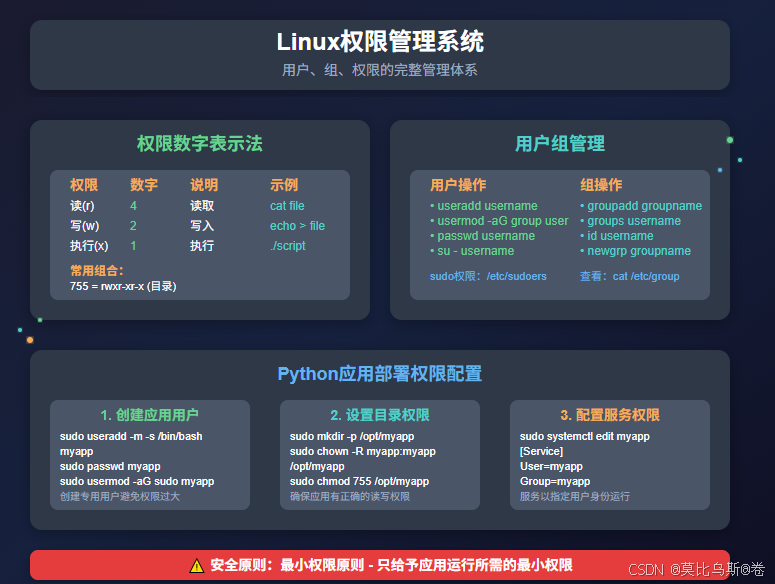
Task: Click the "安全原则: 最小权限原则" banner text
Action: [391, 565]
